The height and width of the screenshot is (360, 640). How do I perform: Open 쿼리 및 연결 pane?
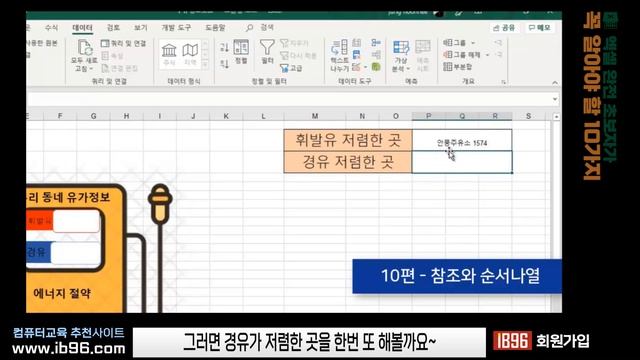[124, 43]
